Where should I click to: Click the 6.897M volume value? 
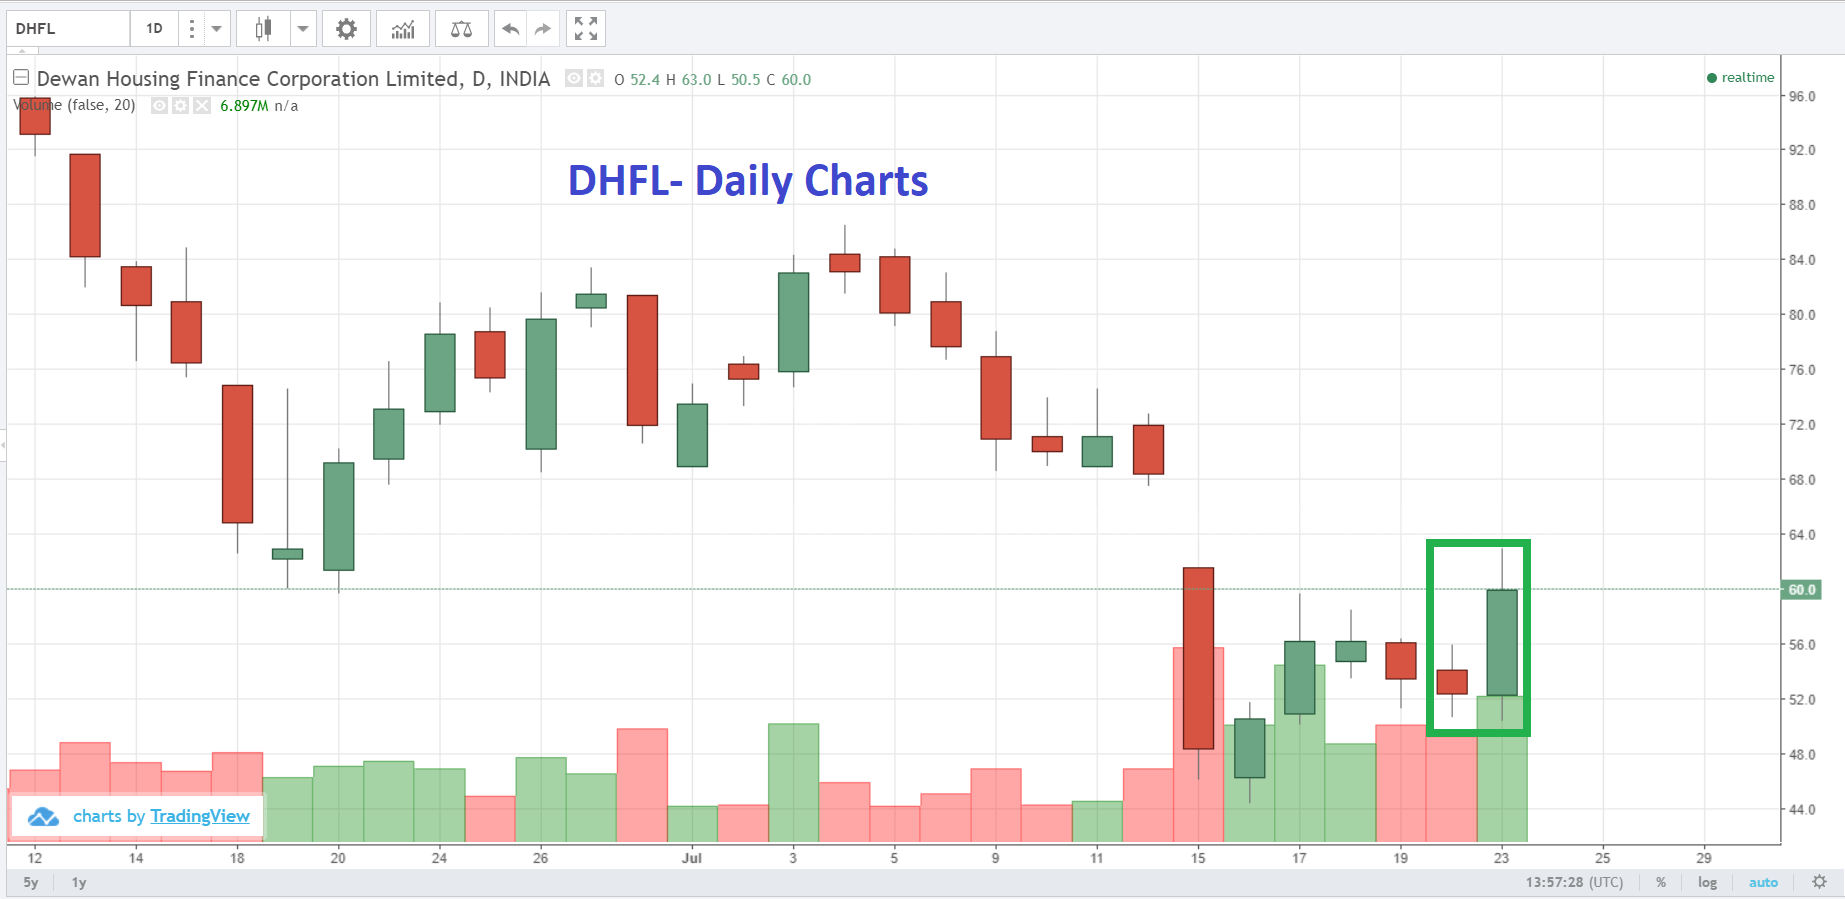[244, 106]
